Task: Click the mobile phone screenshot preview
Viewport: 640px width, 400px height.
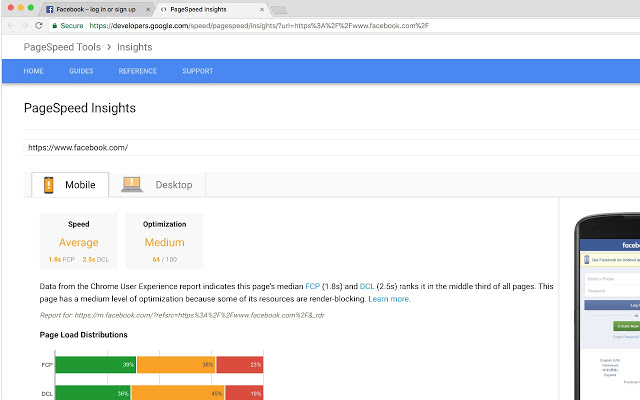Action: pyautogui.click(x=608, y=306)
